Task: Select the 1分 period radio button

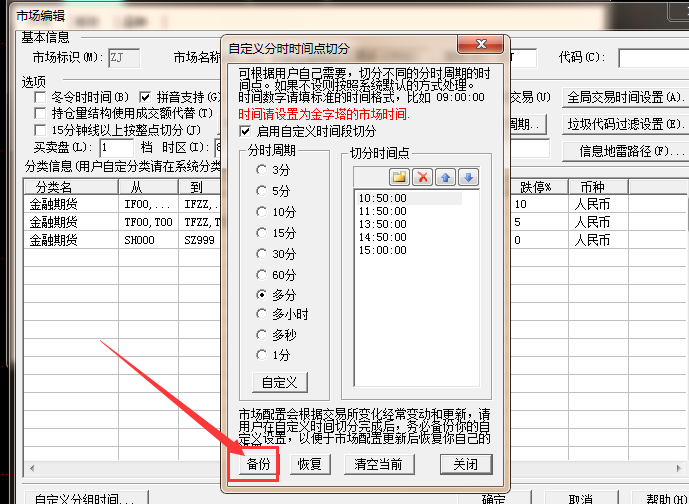Action: pyautogui.click(x=263, y=357)
